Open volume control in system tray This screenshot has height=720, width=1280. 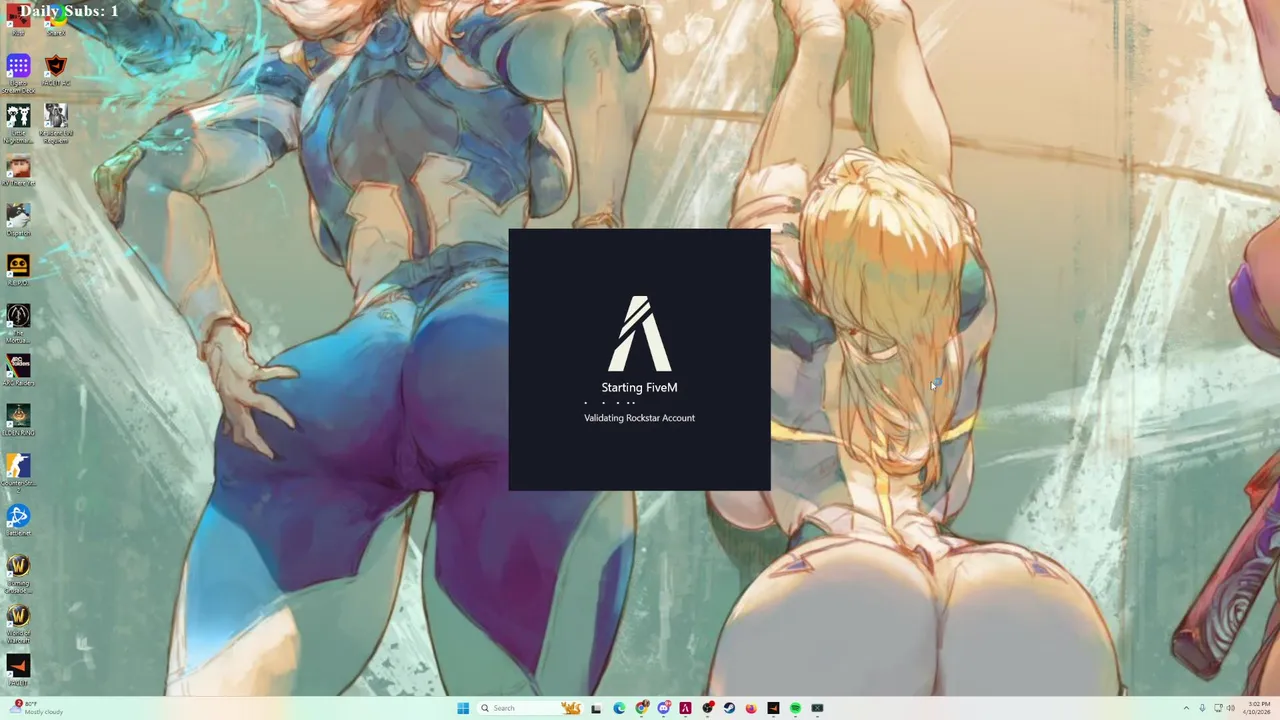(1230, 708)
